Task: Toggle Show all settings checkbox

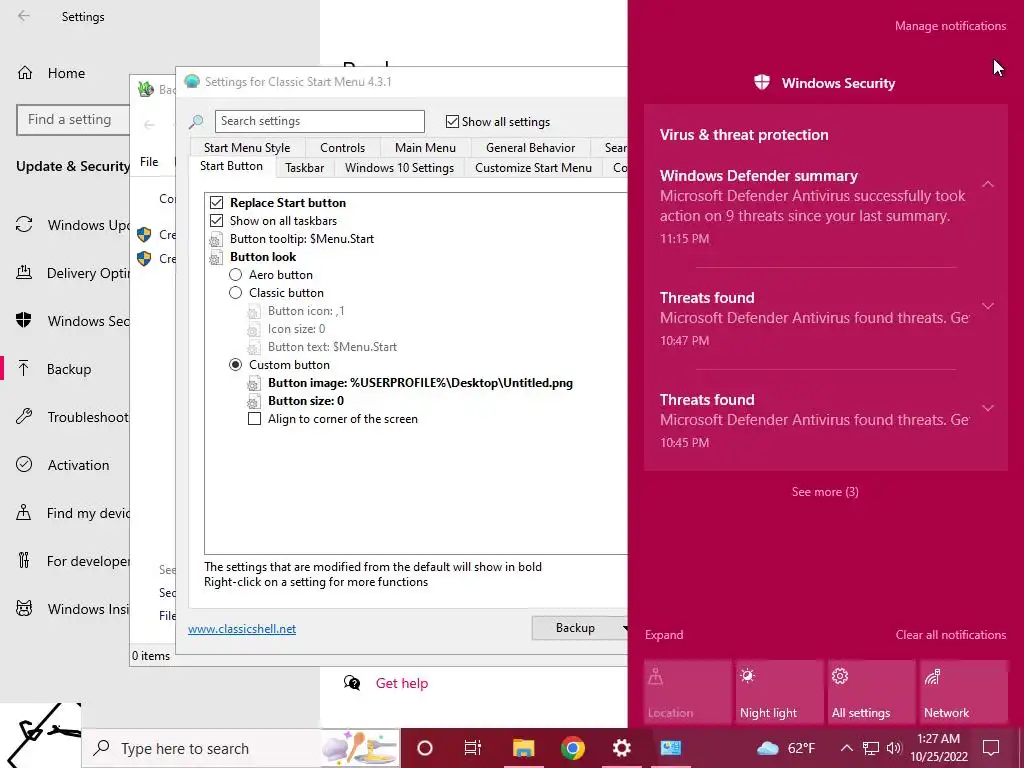Action: (x=452, y=121)
